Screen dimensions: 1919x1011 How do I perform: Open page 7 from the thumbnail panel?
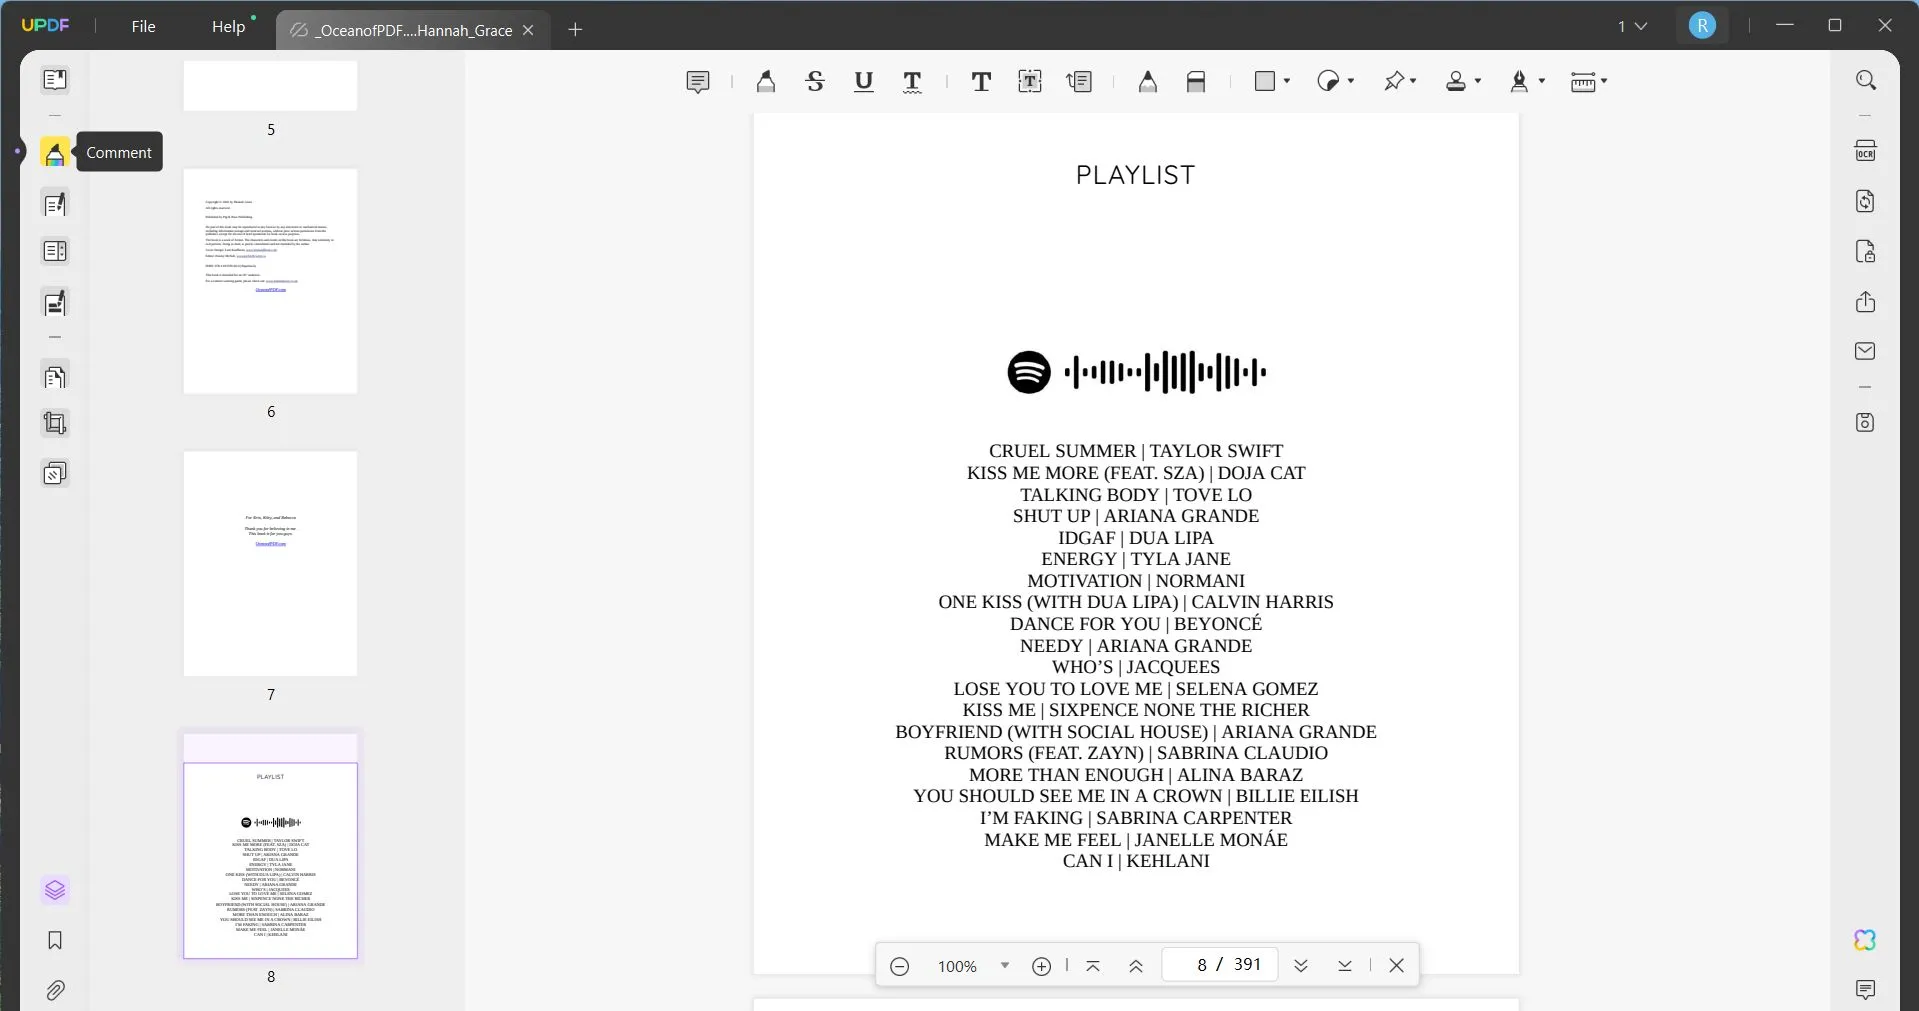(x=270, y=563)
